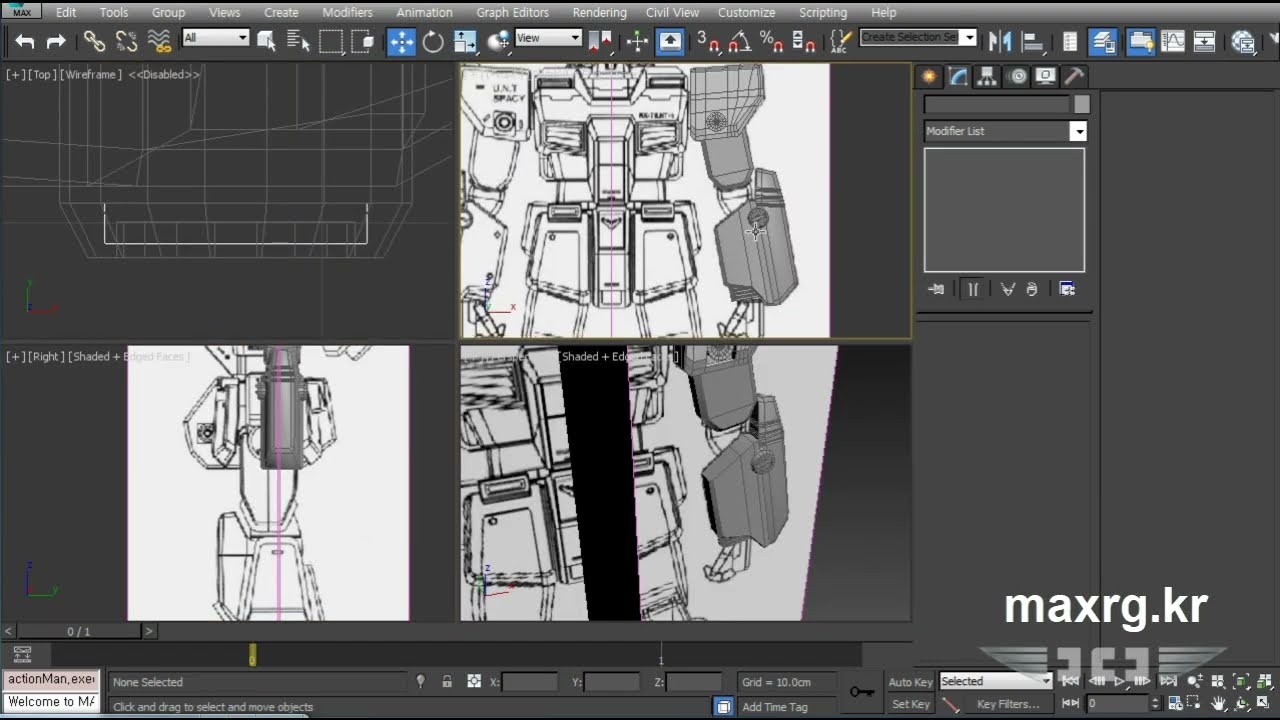Click the Select and Place tool
This screenshot has width=1280, height=720.
coord(497,41)
